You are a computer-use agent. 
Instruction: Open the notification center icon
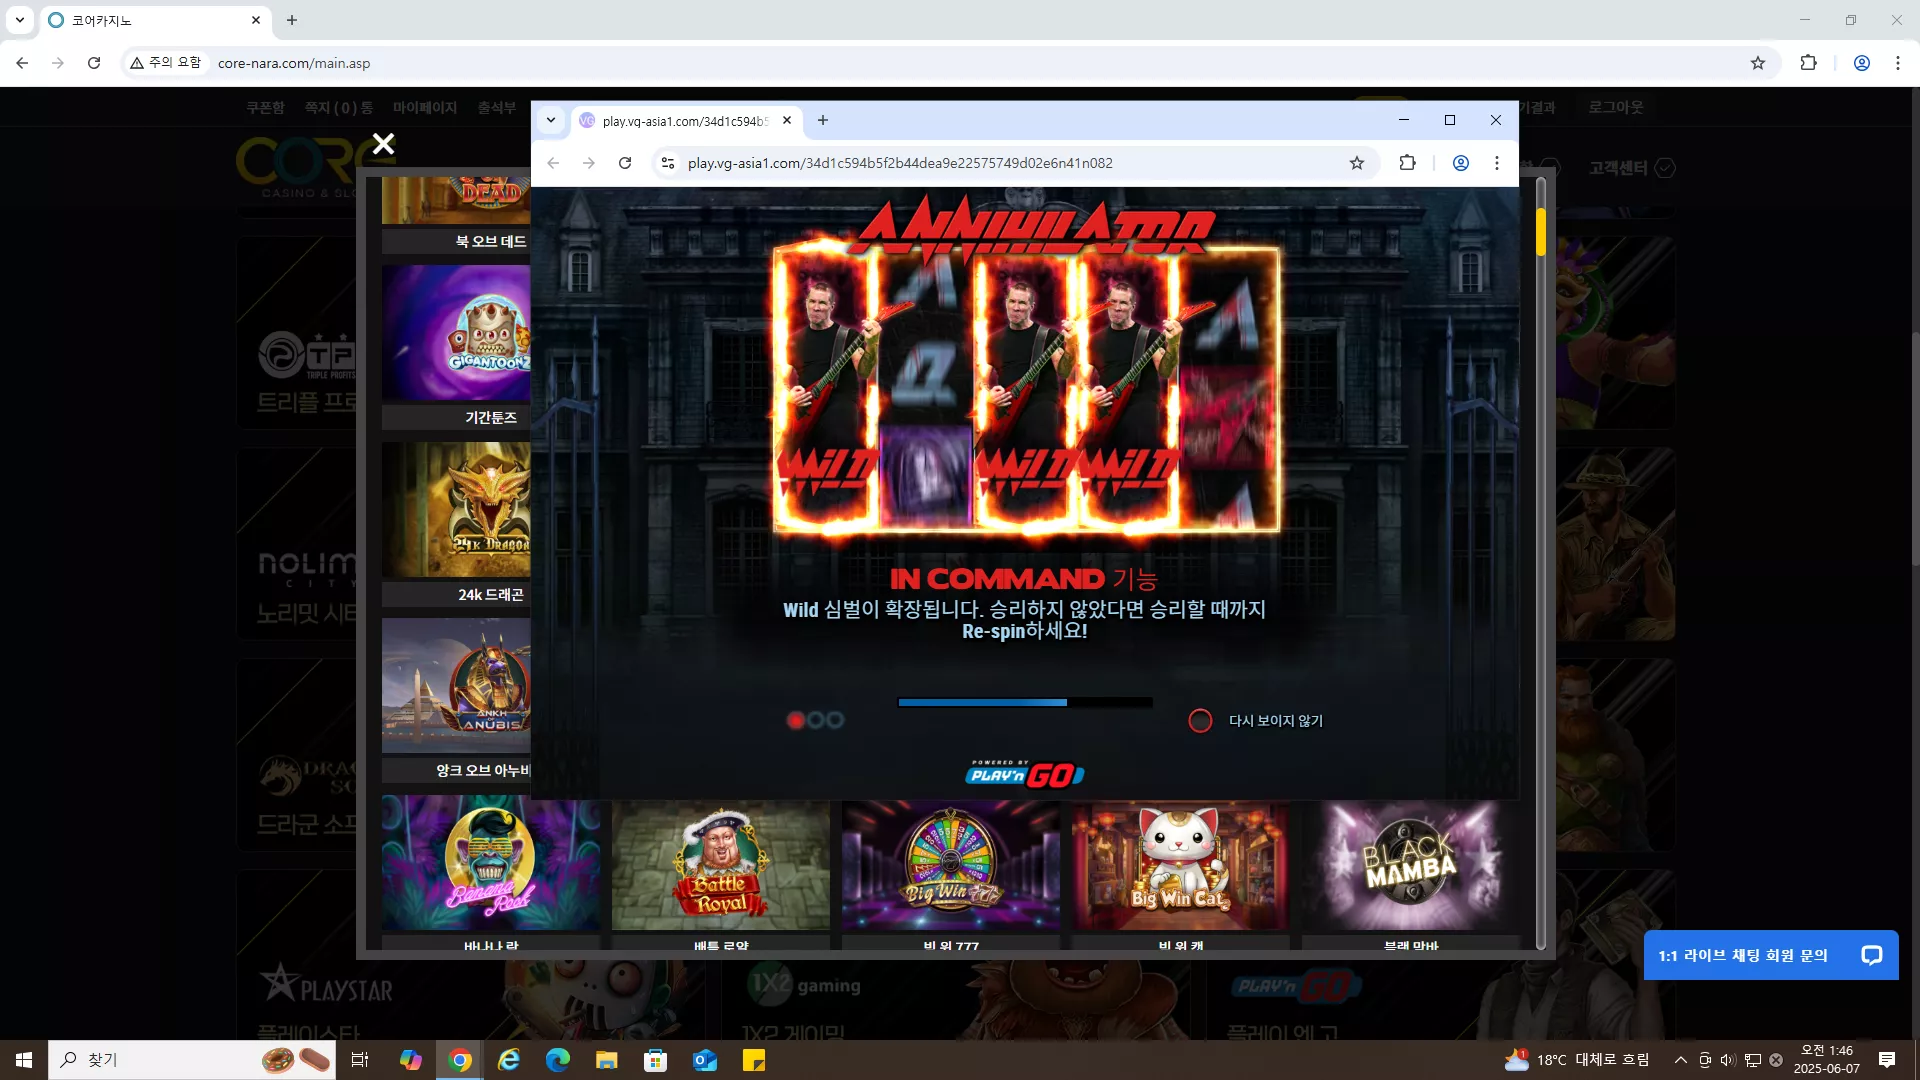pos(1887,1060)
